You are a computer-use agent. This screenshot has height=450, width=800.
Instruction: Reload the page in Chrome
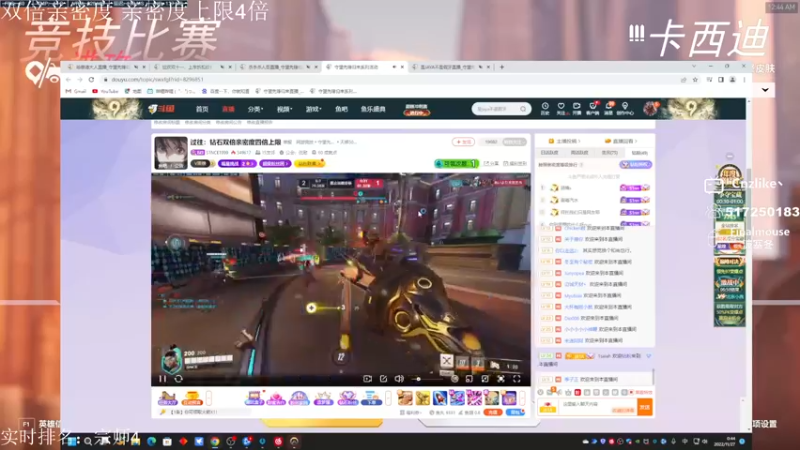tap(91, 80)
